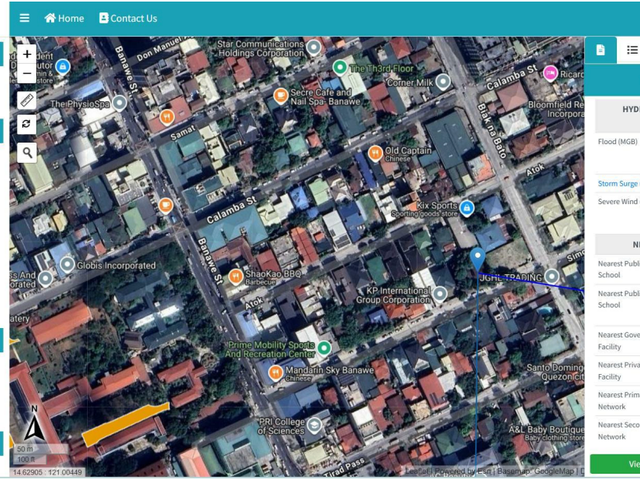This screenshot has width=640, height=480.
Task: Open the hamburger menu
Action: pyautogui.click(x=24, y=18)
